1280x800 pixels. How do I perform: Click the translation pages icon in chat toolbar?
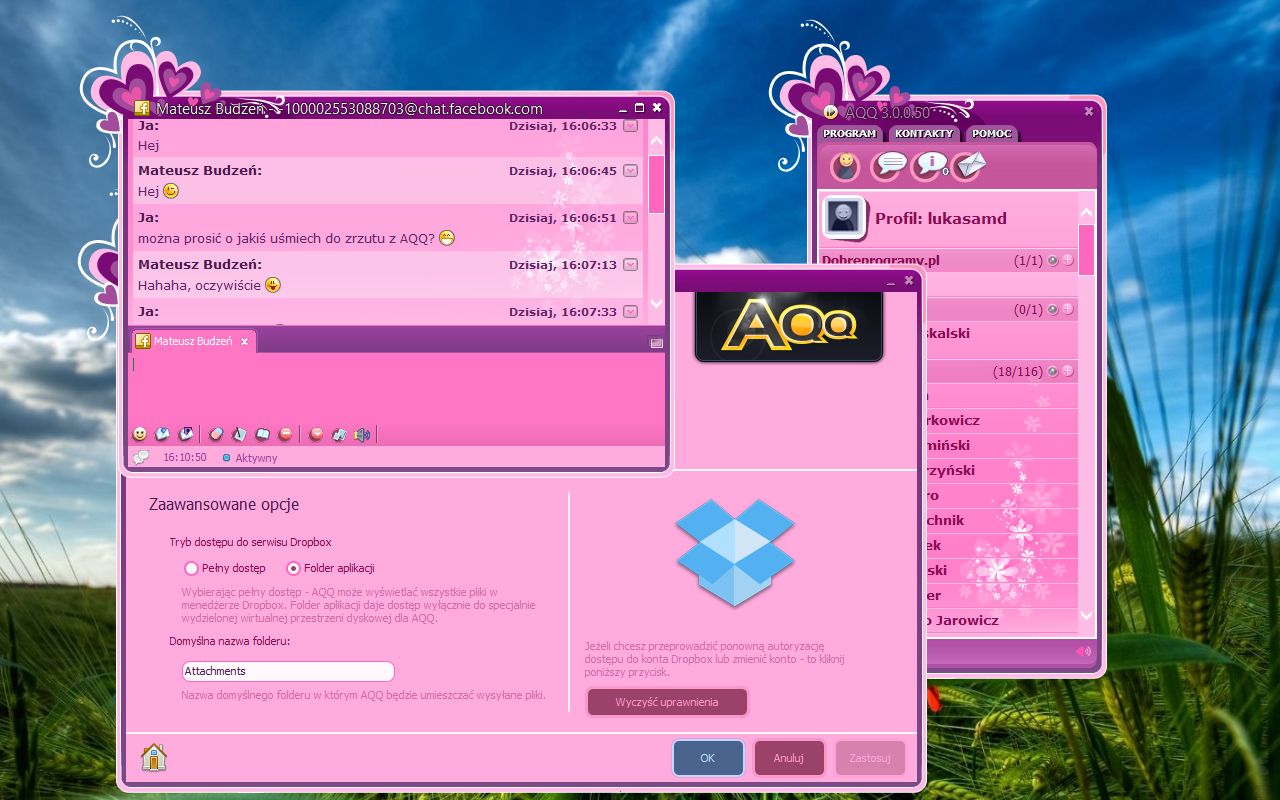339,434
